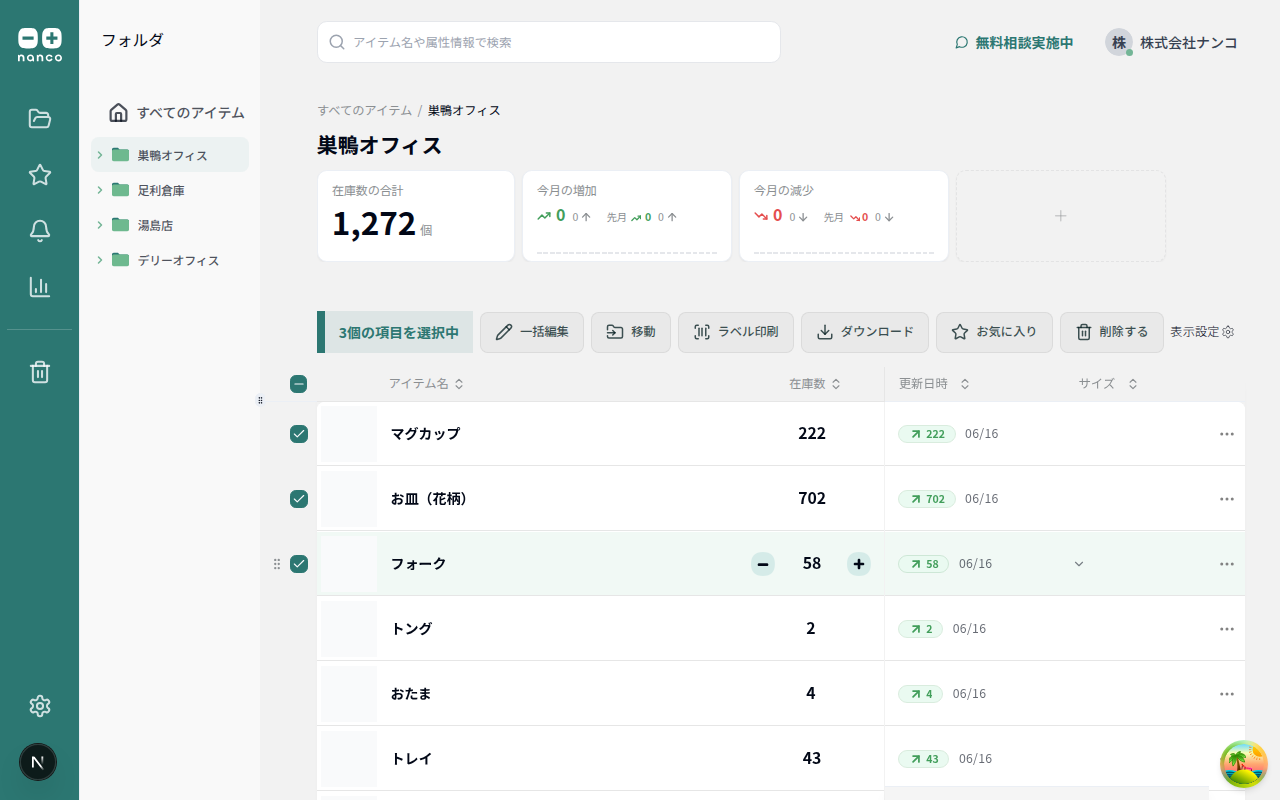Open the 一括編集 pencil edit tool
The height and width of the screenshot is (800, 1280).
531,332
